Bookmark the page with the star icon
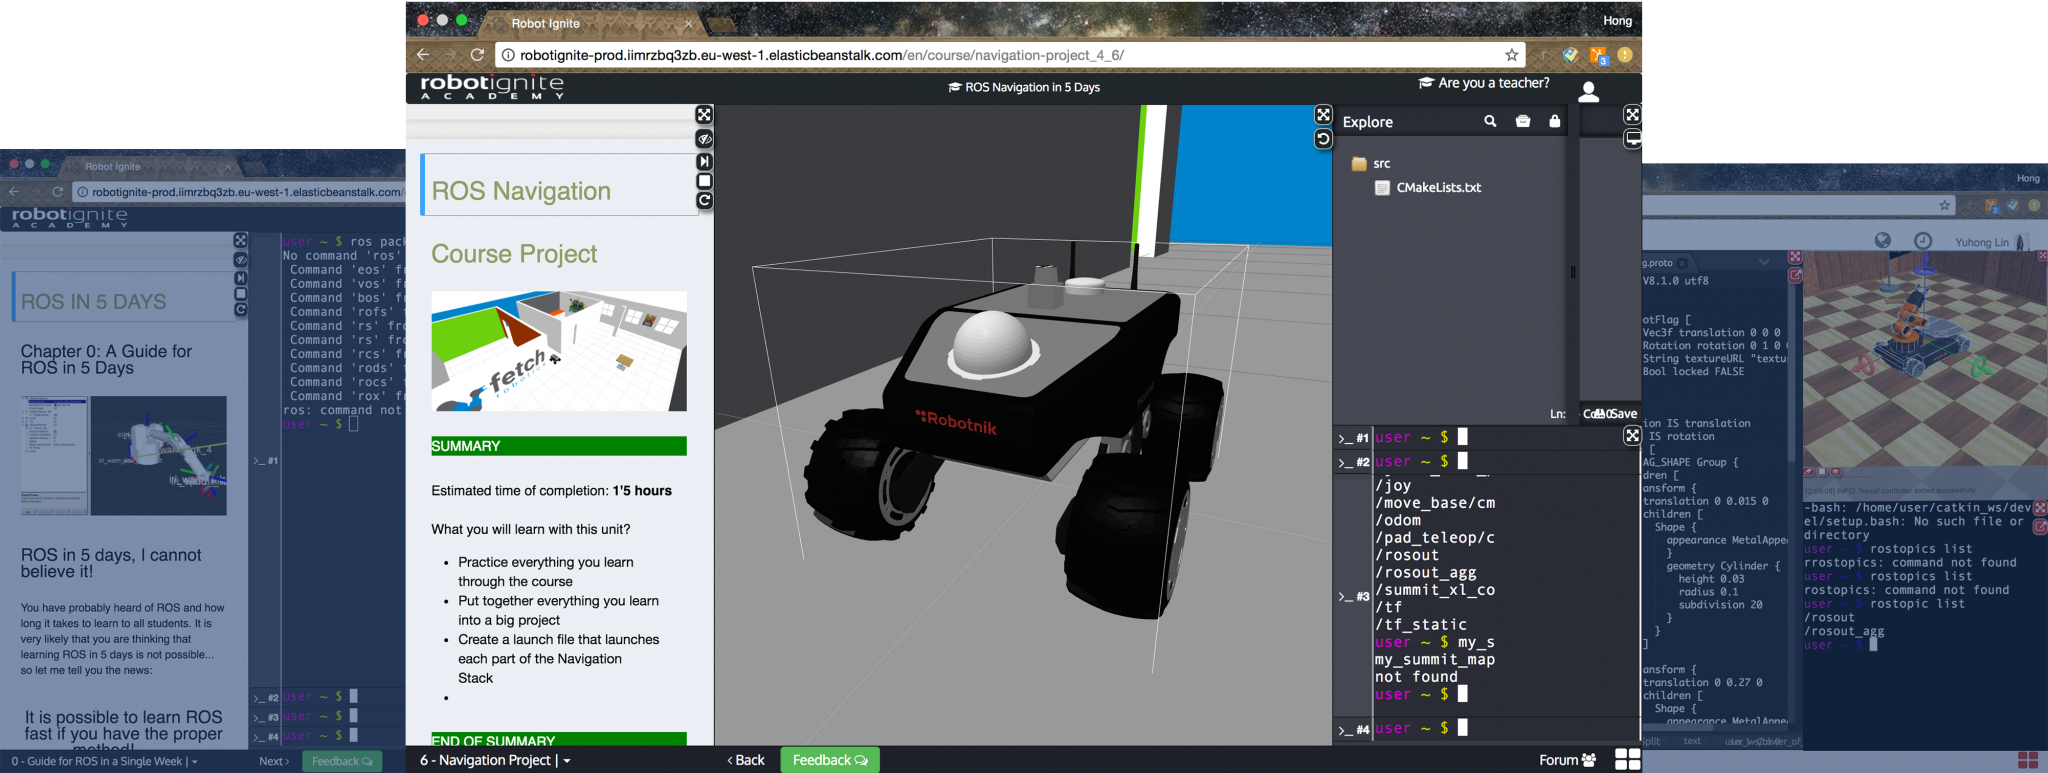 (1511, 55)
